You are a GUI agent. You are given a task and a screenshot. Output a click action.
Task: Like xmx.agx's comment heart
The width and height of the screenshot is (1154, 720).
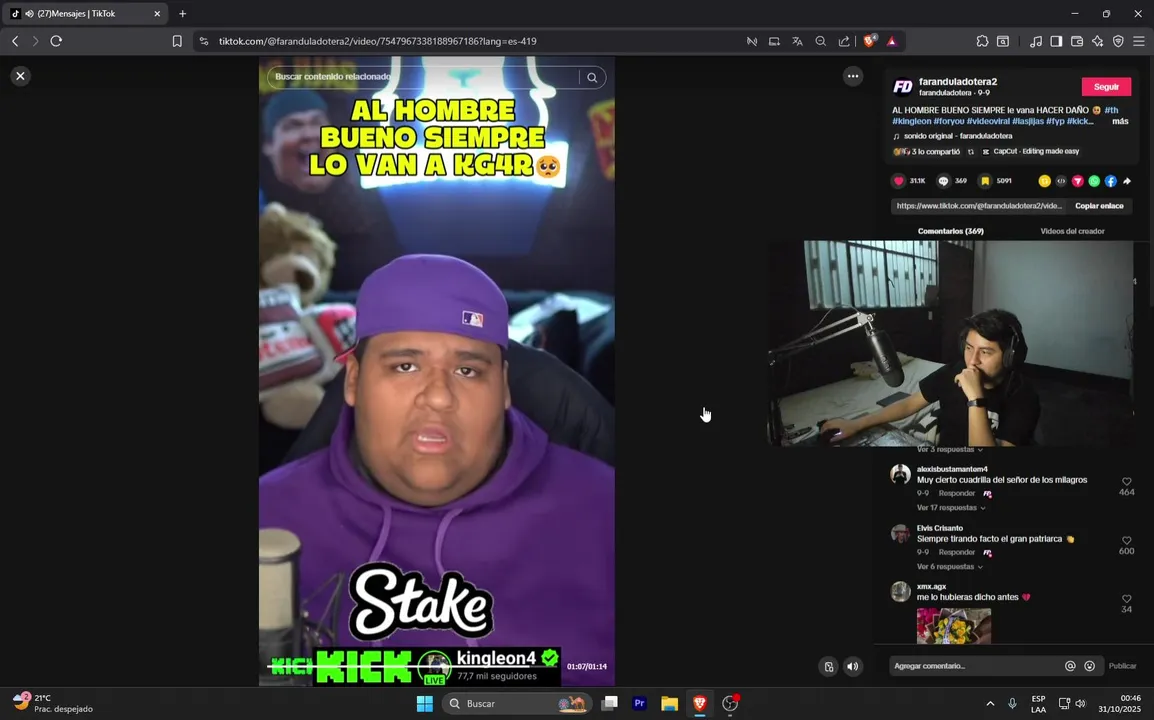pos(1127,599)
